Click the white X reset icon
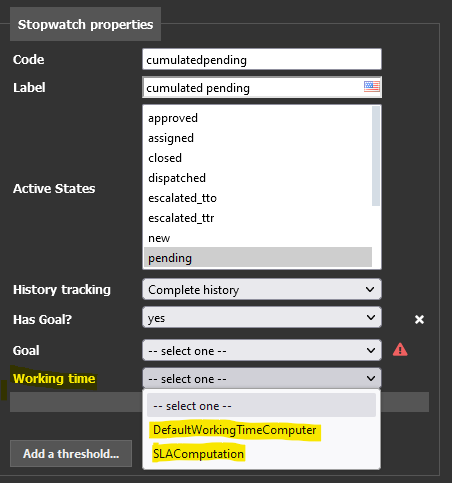Image resolution: width=452 pixels, height=483 pixels. [x=419, y=319]
